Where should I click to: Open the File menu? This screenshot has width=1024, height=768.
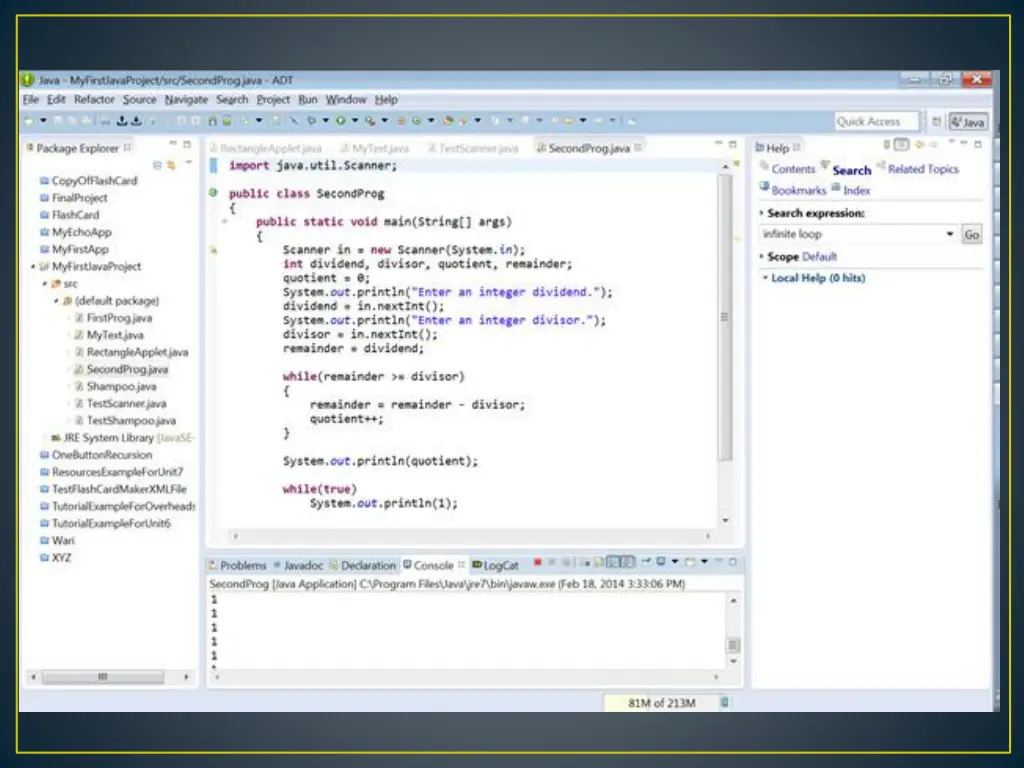[31, 99]
